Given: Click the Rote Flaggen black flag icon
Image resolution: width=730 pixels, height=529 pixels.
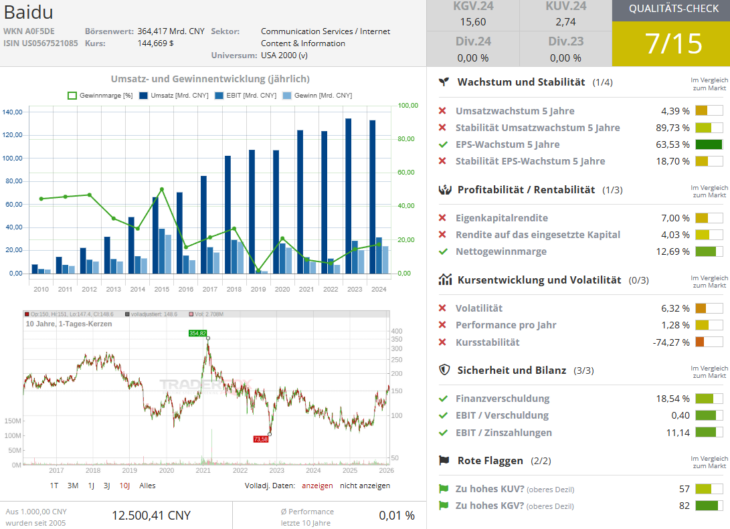Looking at the screenshot, I should click(445, 460).
